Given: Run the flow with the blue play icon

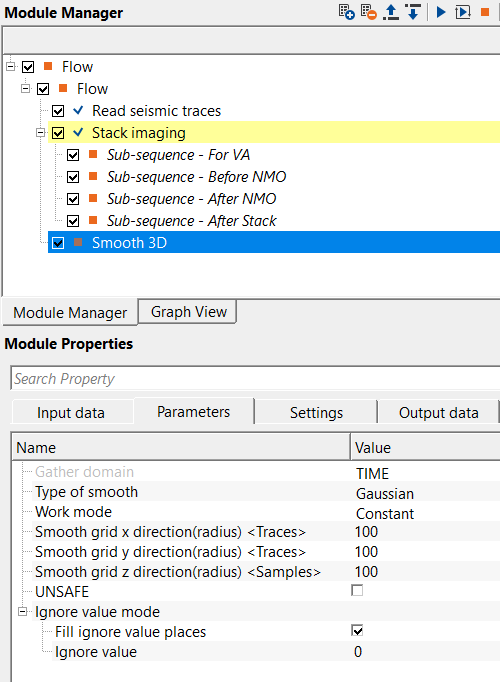Looking at the screenshot, I should pyautogui.click(x=441, y=12).
